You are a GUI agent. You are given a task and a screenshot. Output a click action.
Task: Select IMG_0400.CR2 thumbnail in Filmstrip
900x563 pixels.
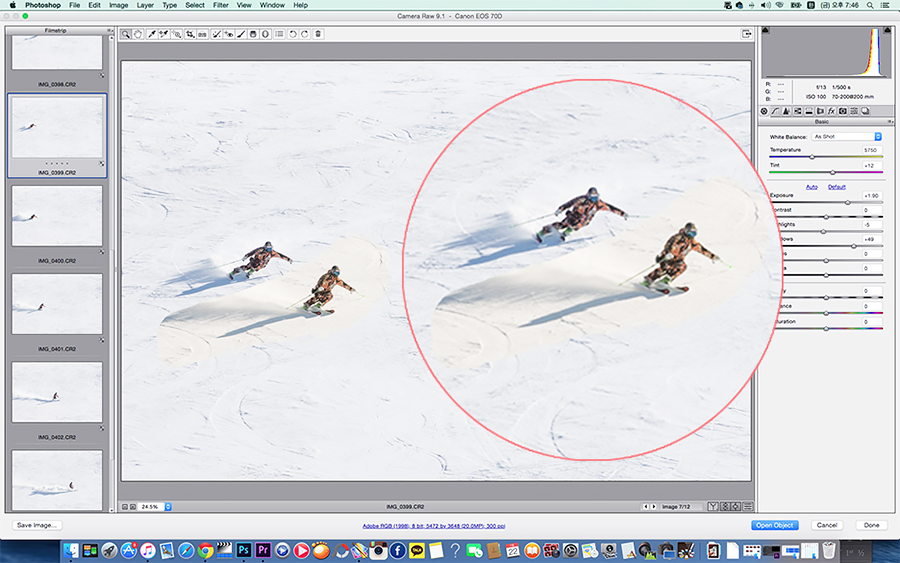[x=57, y=216]
